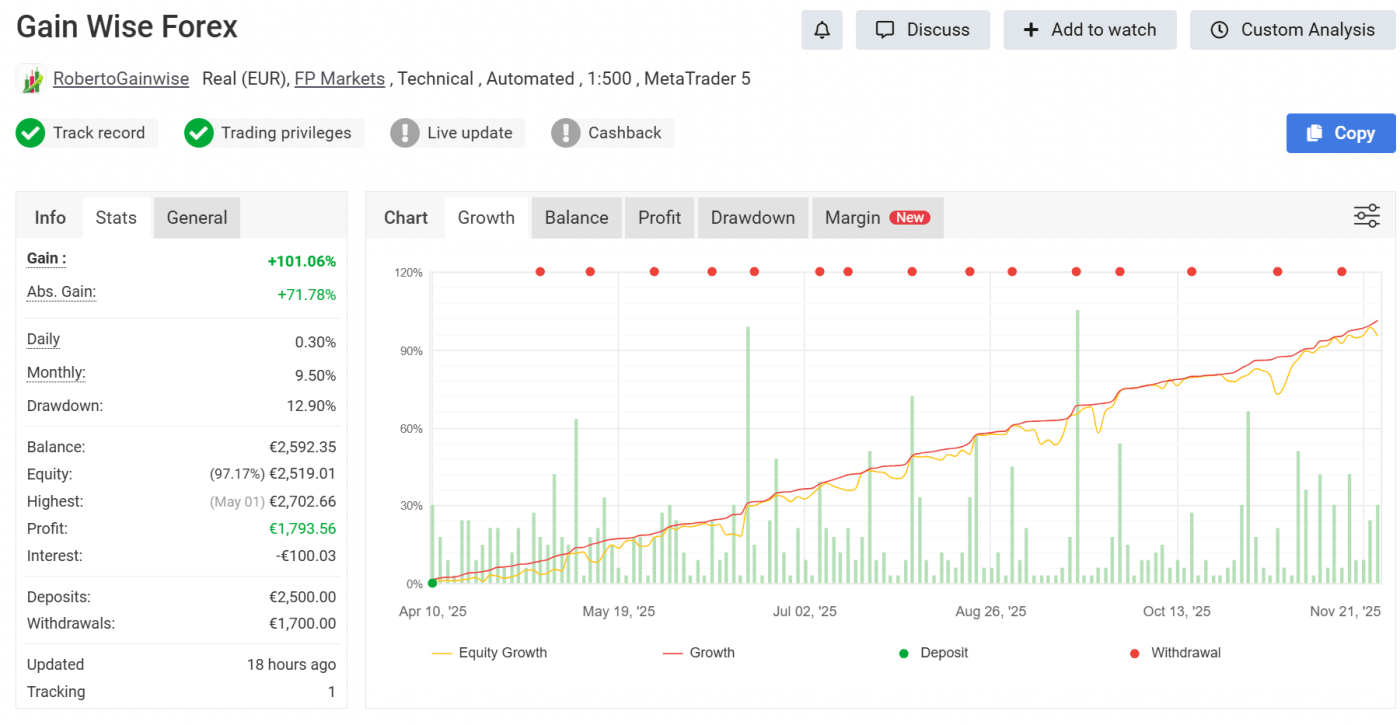Toggle Equity Growth series in legend
1400x725 pixels.
click(x=490, y=653)
